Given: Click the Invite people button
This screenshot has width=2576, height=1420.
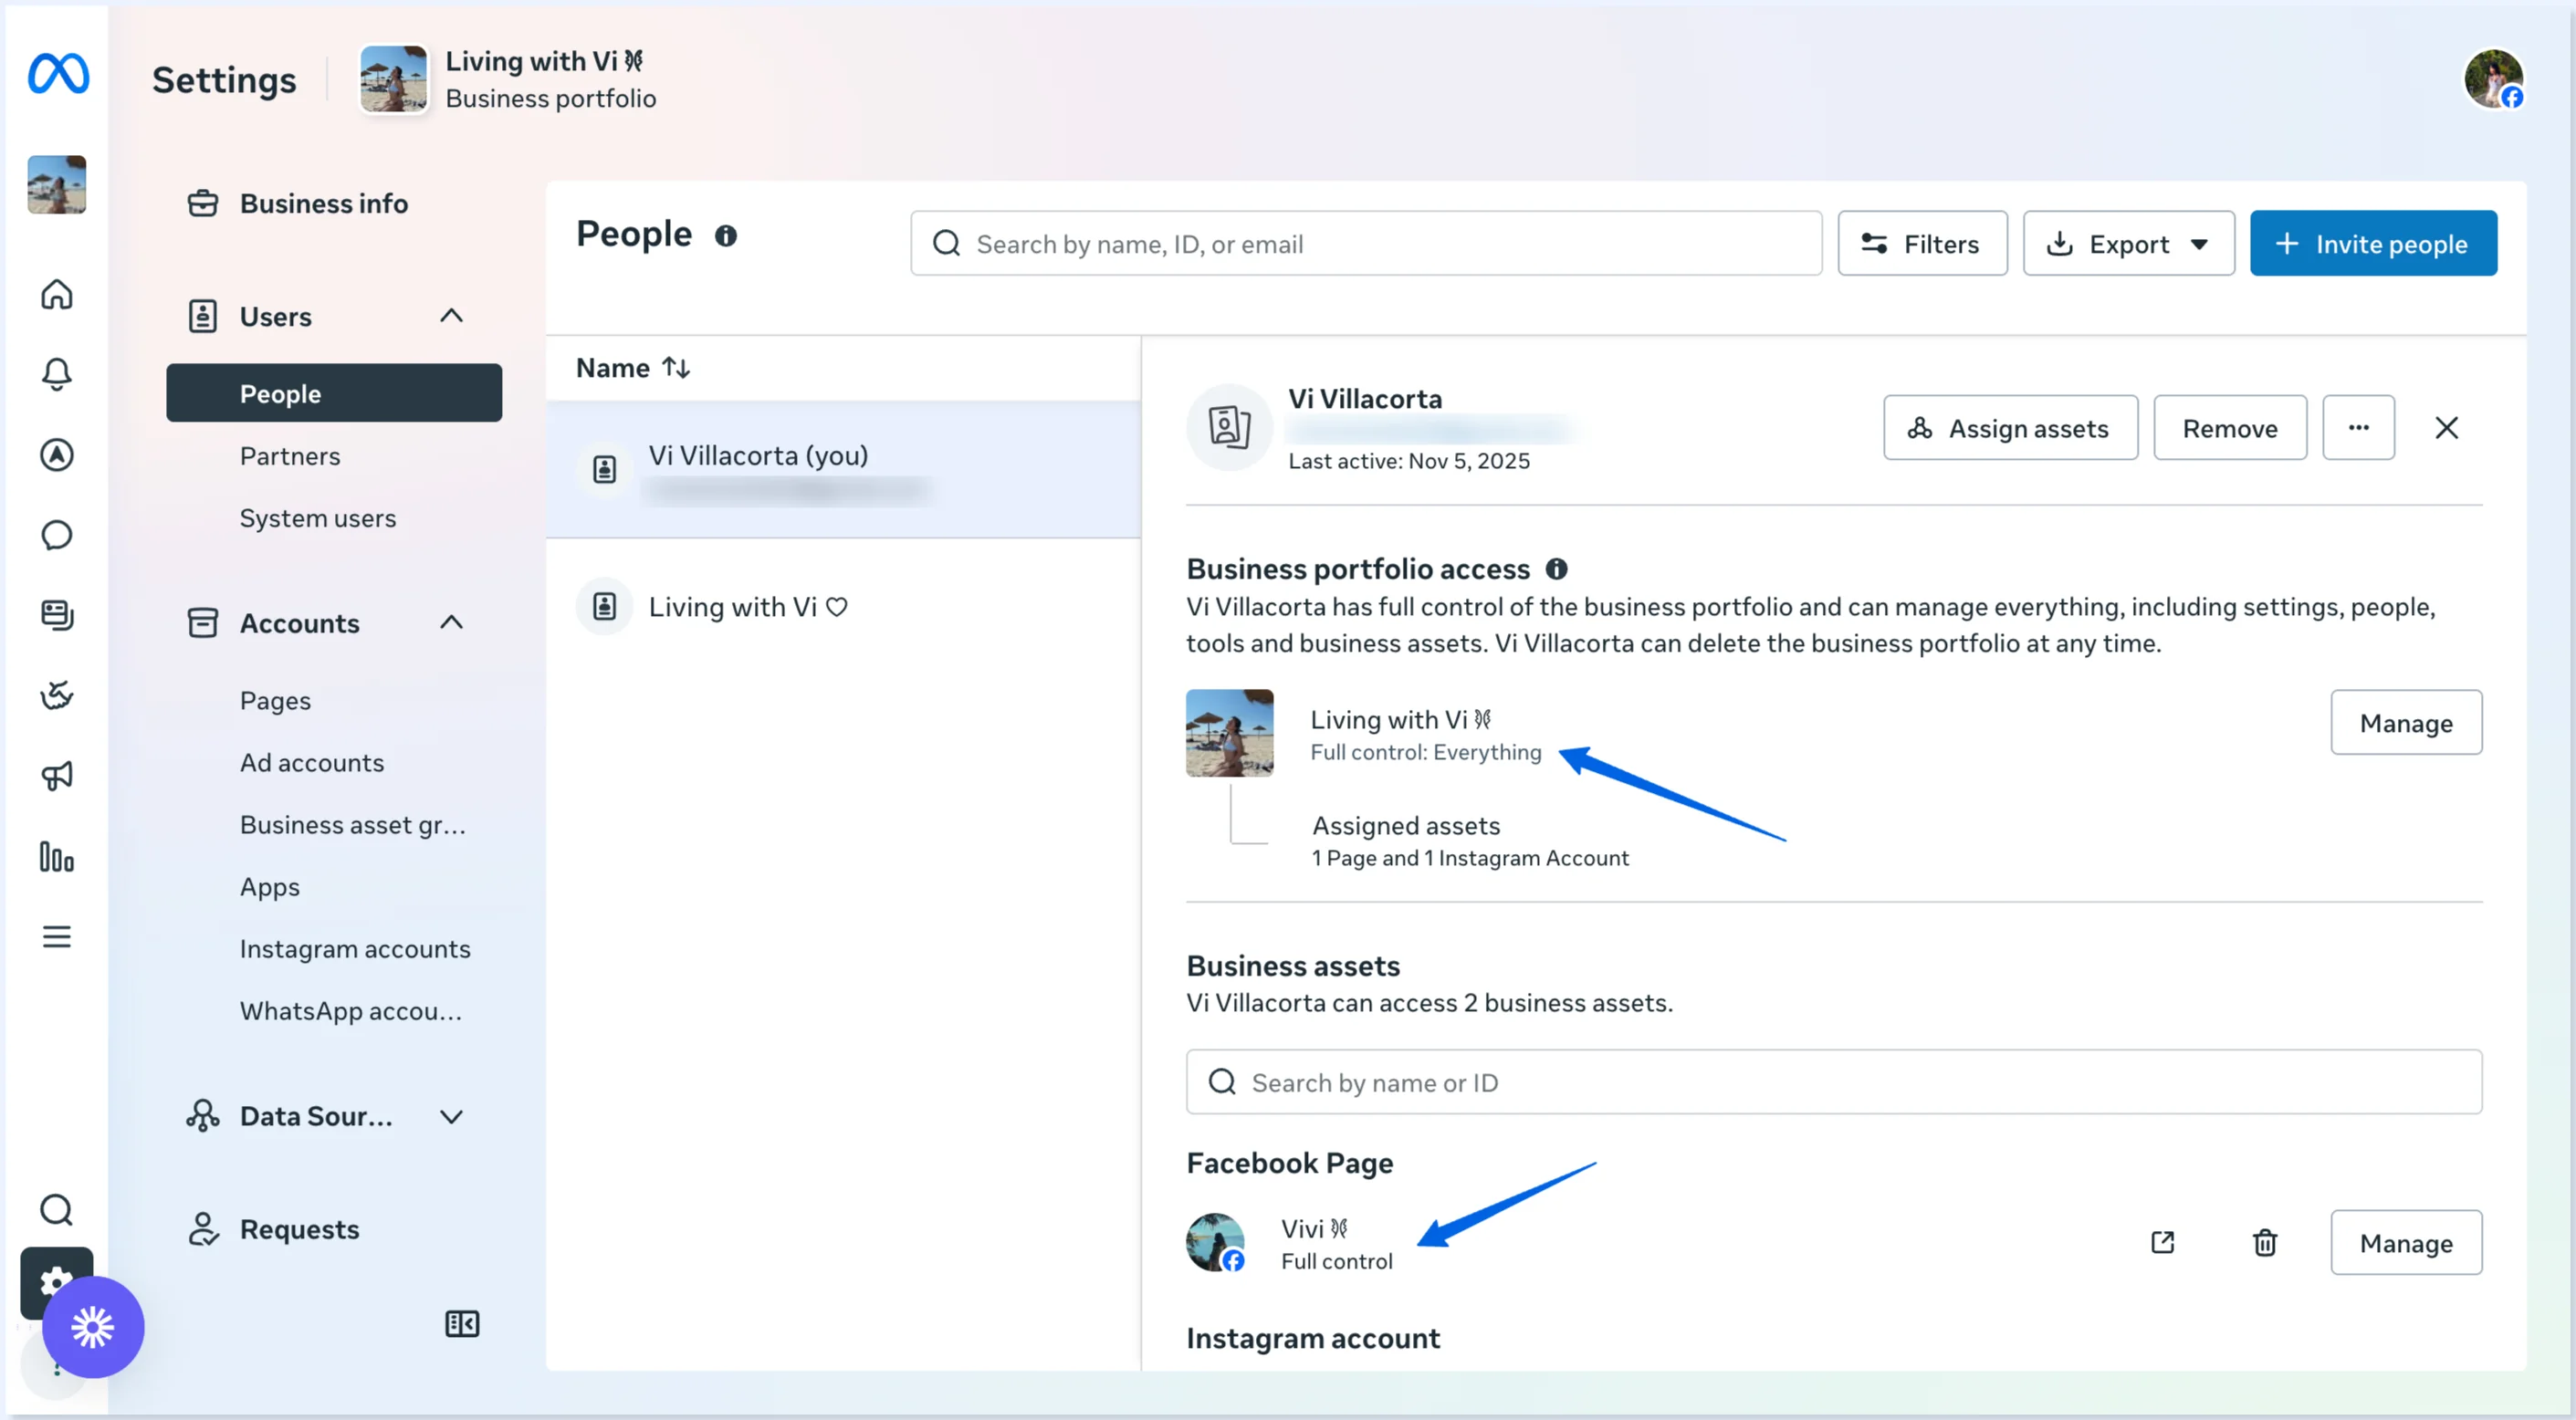Looking at the screenshot, I should [2372, 244].
